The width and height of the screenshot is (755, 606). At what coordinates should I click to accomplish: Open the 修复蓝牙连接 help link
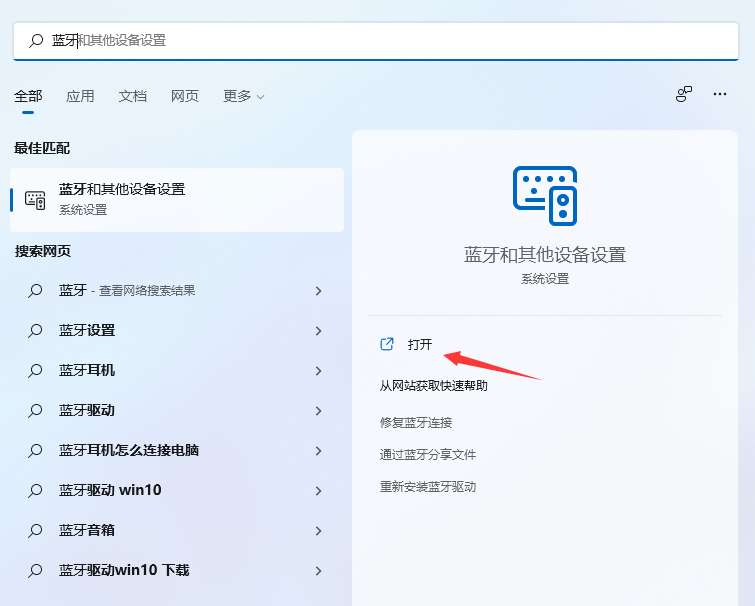click(416, 423)
